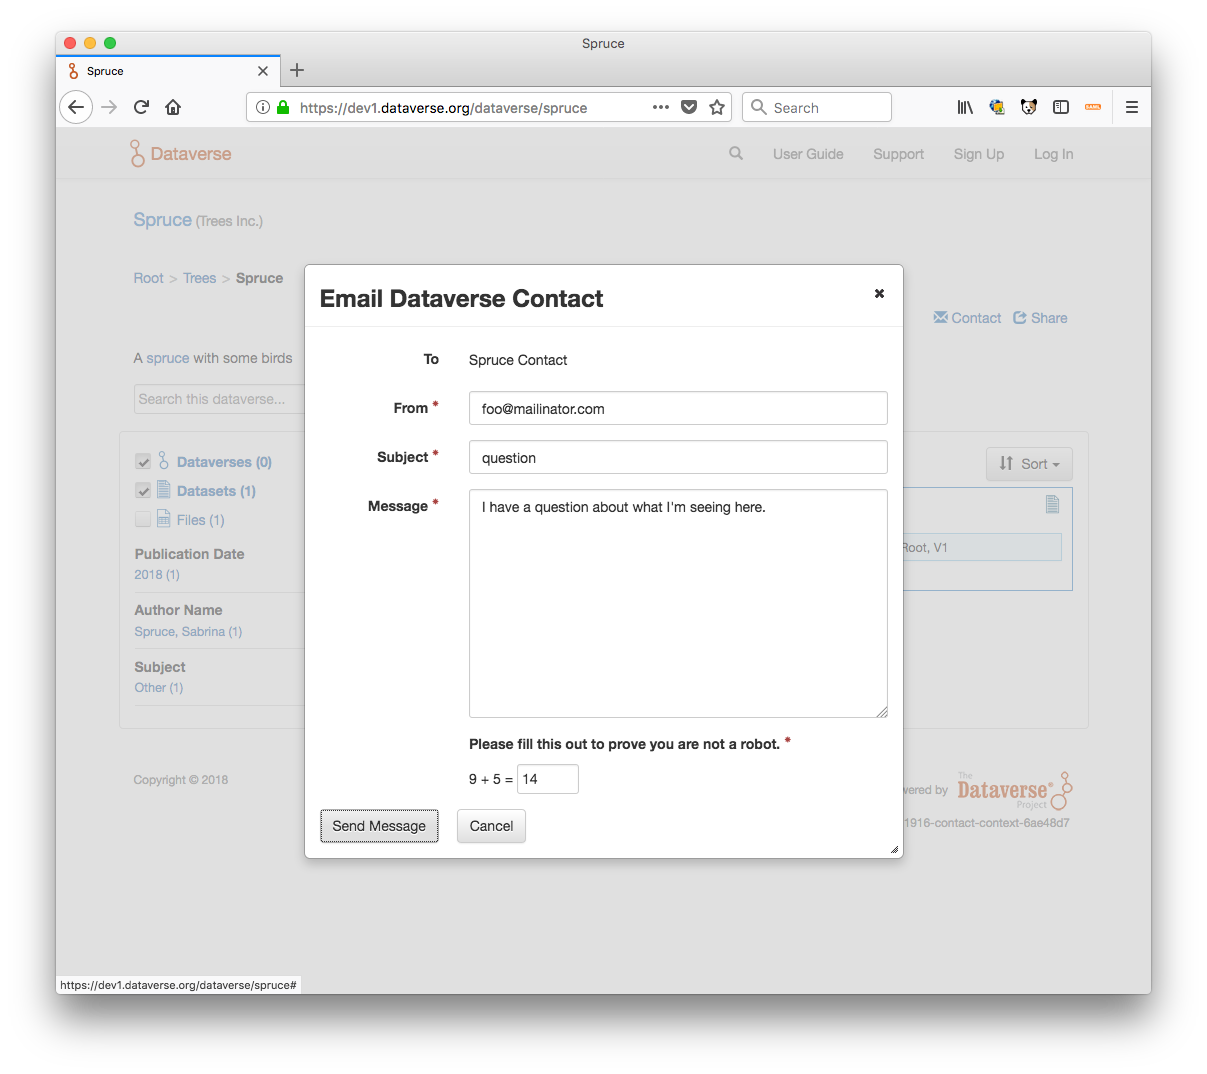Click the Search this dataverse field

[219, 399]
